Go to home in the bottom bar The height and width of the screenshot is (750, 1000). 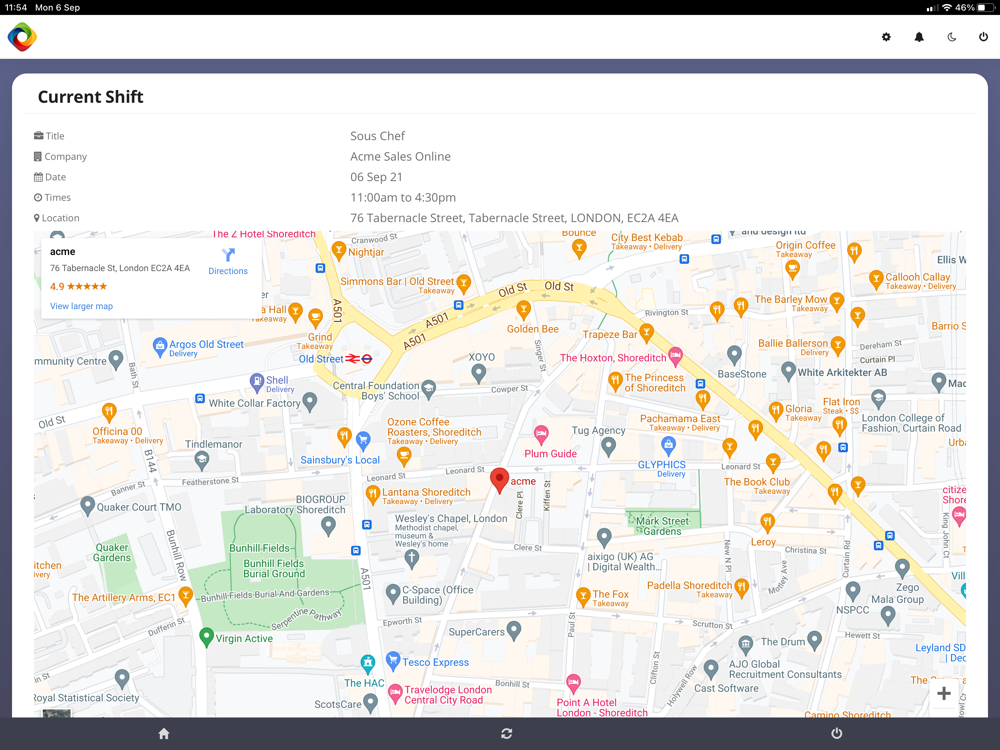click(164, 733)
